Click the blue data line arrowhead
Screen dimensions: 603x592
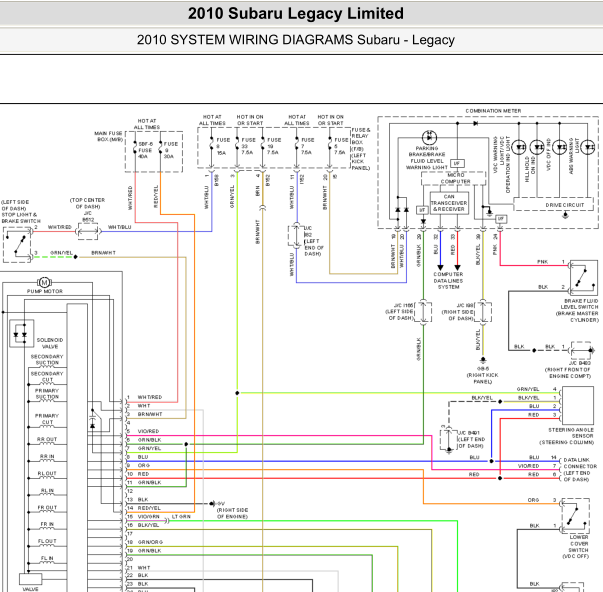click(x=440, y=268)
